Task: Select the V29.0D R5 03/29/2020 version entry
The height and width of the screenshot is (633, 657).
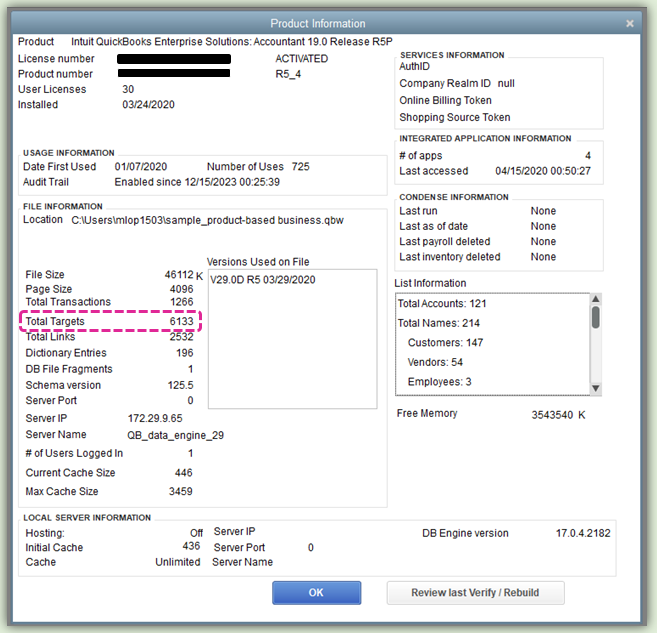Action: pyautogui.click(x=263, y=280)
